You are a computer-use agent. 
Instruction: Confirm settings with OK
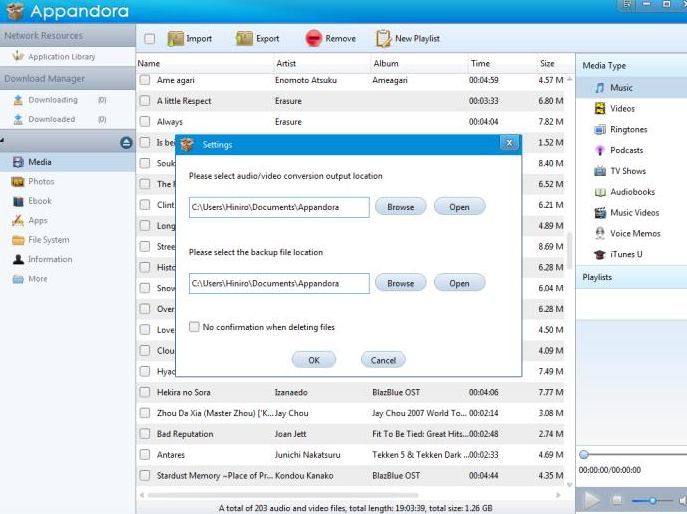point(314,360)
